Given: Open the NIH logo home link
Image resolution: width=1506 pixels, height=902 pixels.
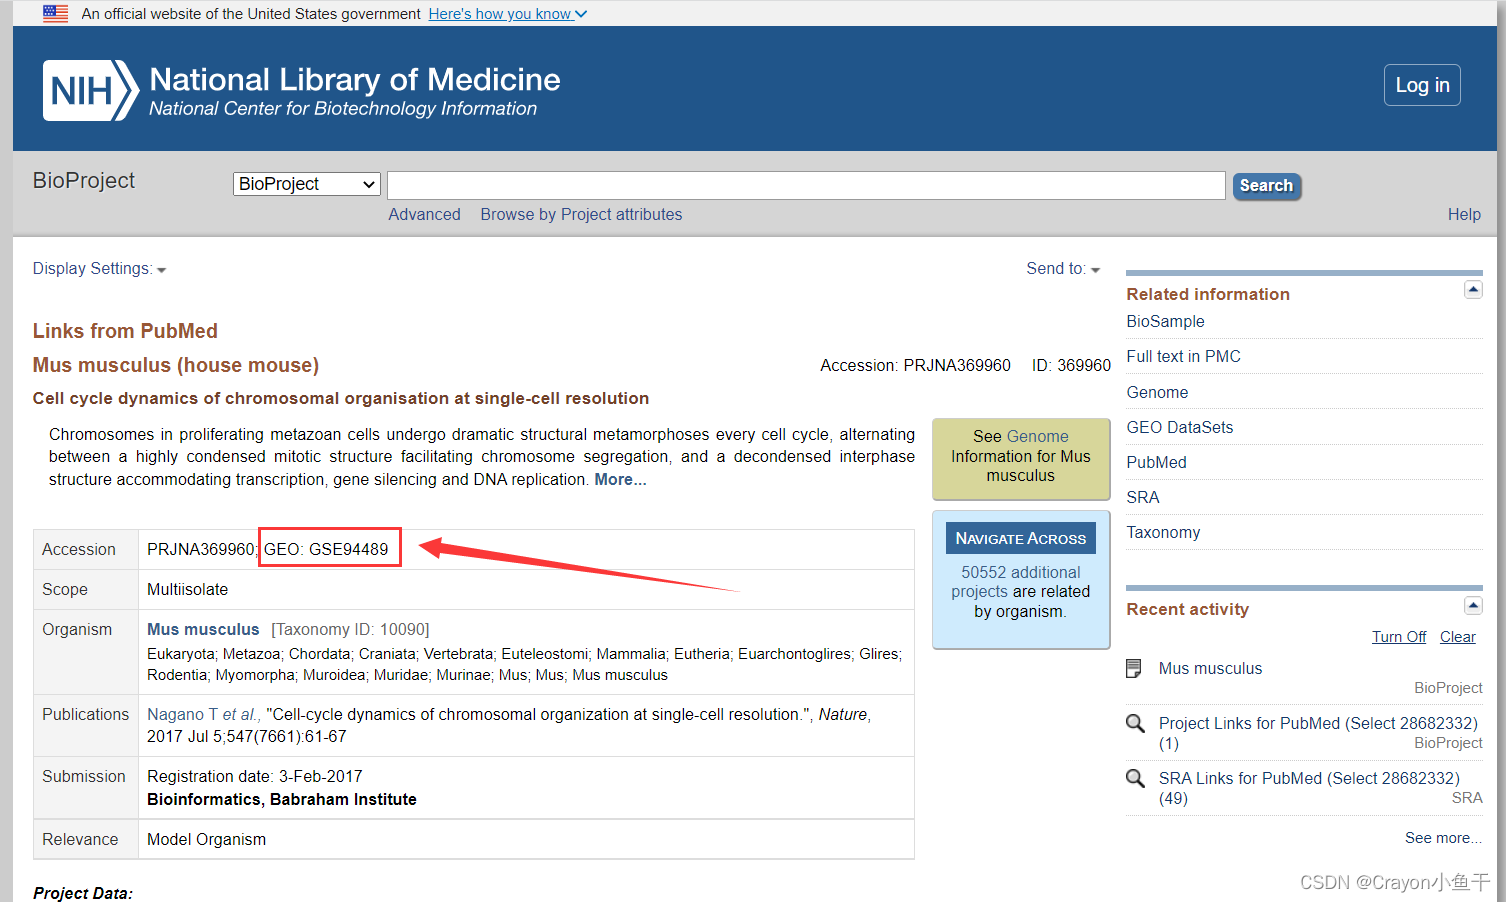Looking at the screenshot, I should pos(91,91).
